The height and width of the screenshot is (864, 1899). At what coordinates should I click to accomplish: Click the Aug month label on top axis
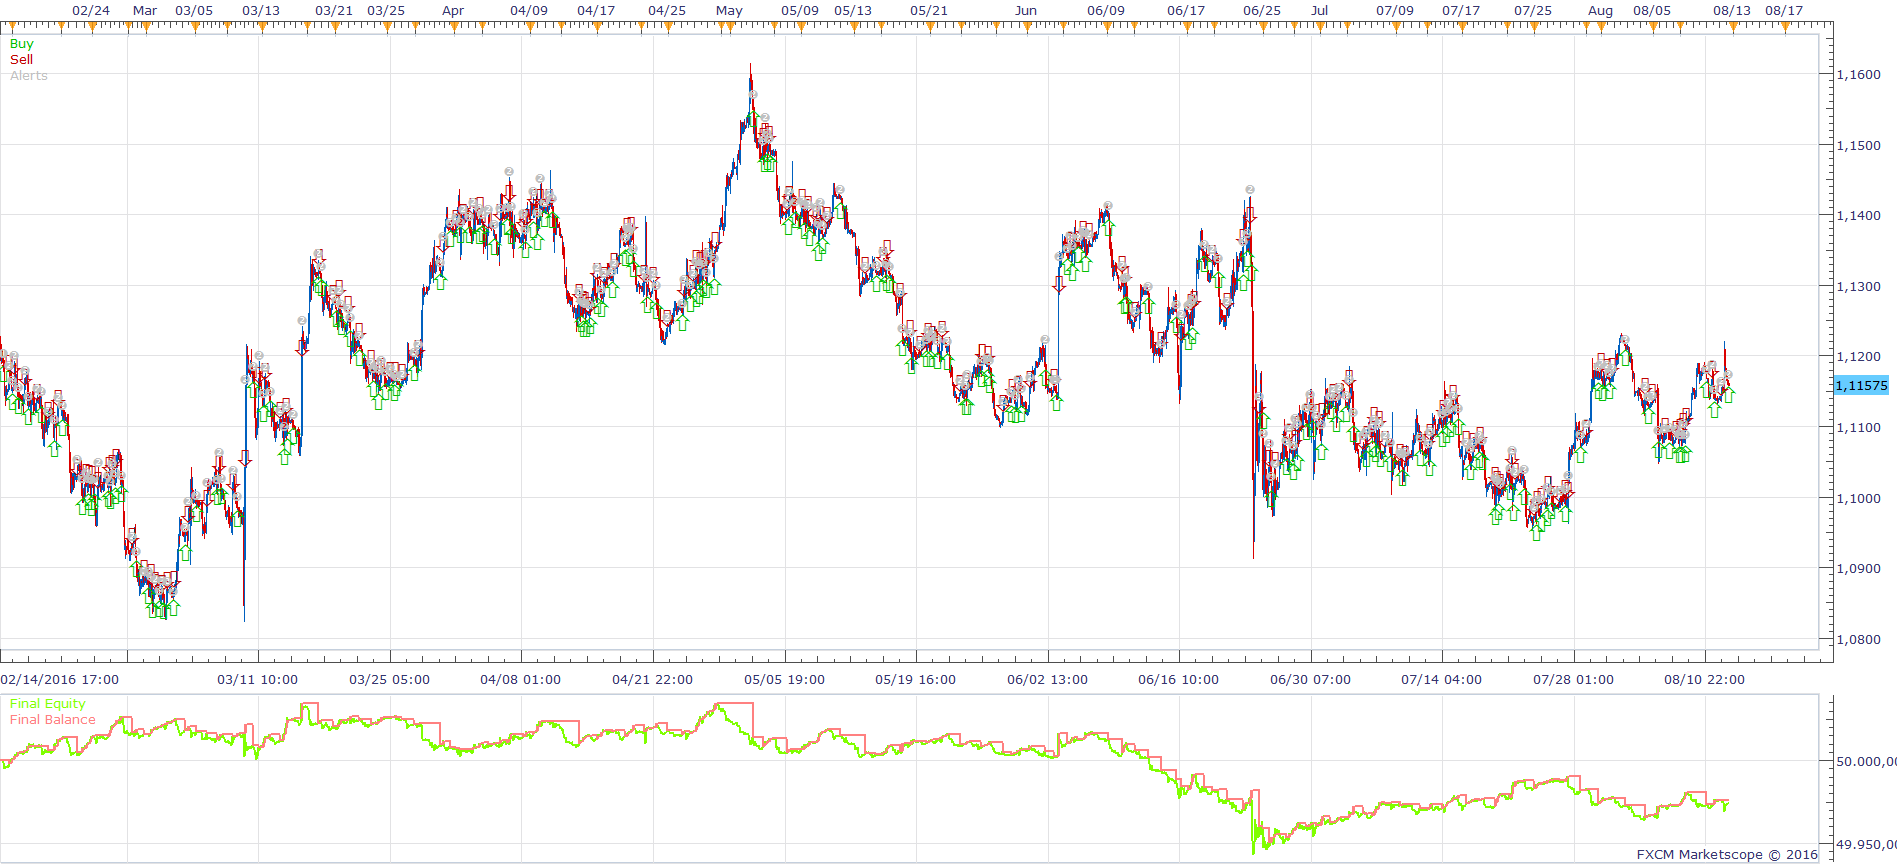(x=1600, y=11)
